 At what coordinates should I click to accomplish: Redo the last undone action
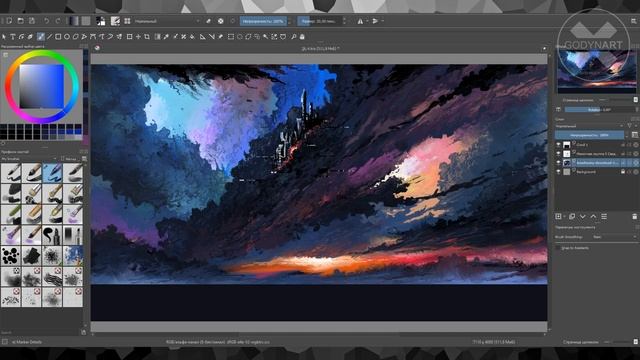(58, 21)
